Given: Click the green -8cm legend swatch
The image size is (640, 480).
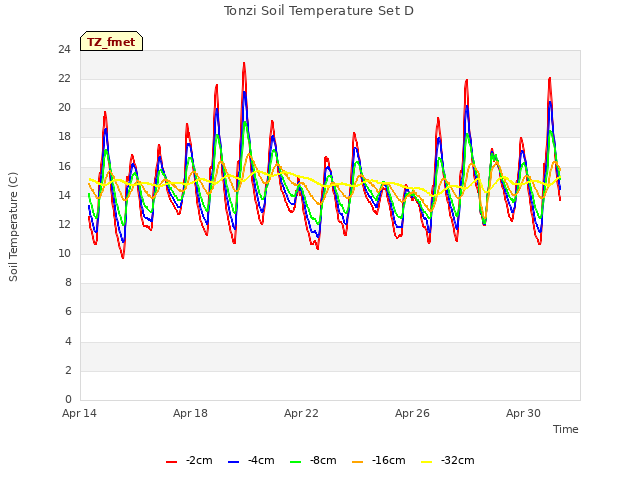Looking at the screenshot, I should (296, 462).
